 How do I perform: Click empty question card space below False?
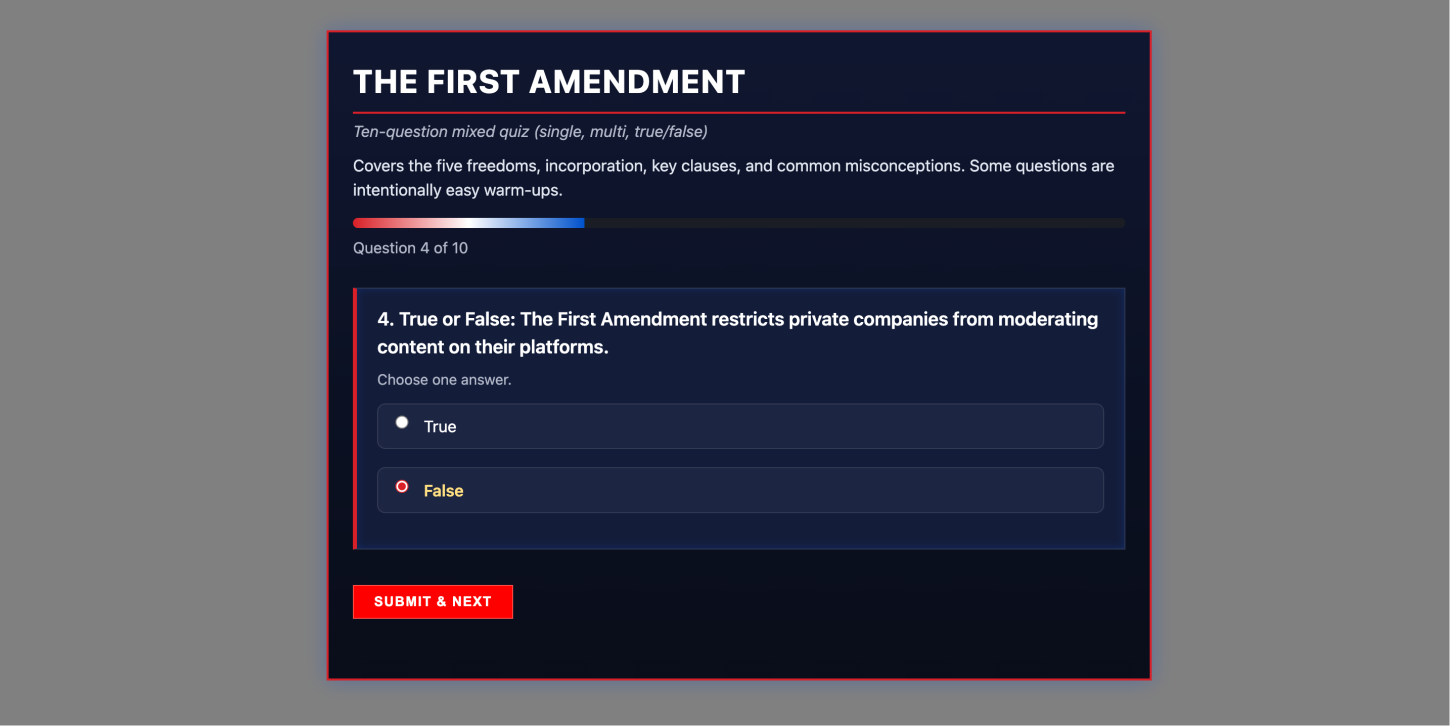point(740,531)
